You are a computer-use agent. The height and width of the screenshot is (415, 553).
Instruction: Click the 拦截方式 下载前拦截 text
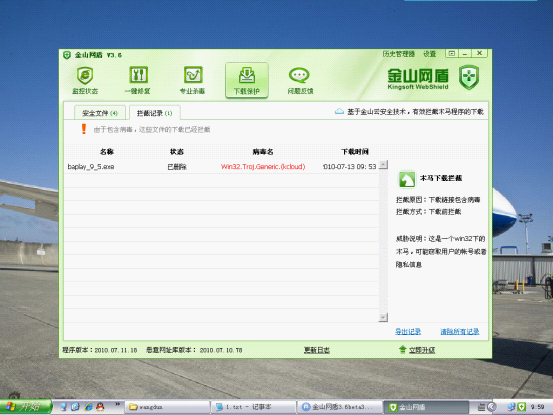[429, 212]
